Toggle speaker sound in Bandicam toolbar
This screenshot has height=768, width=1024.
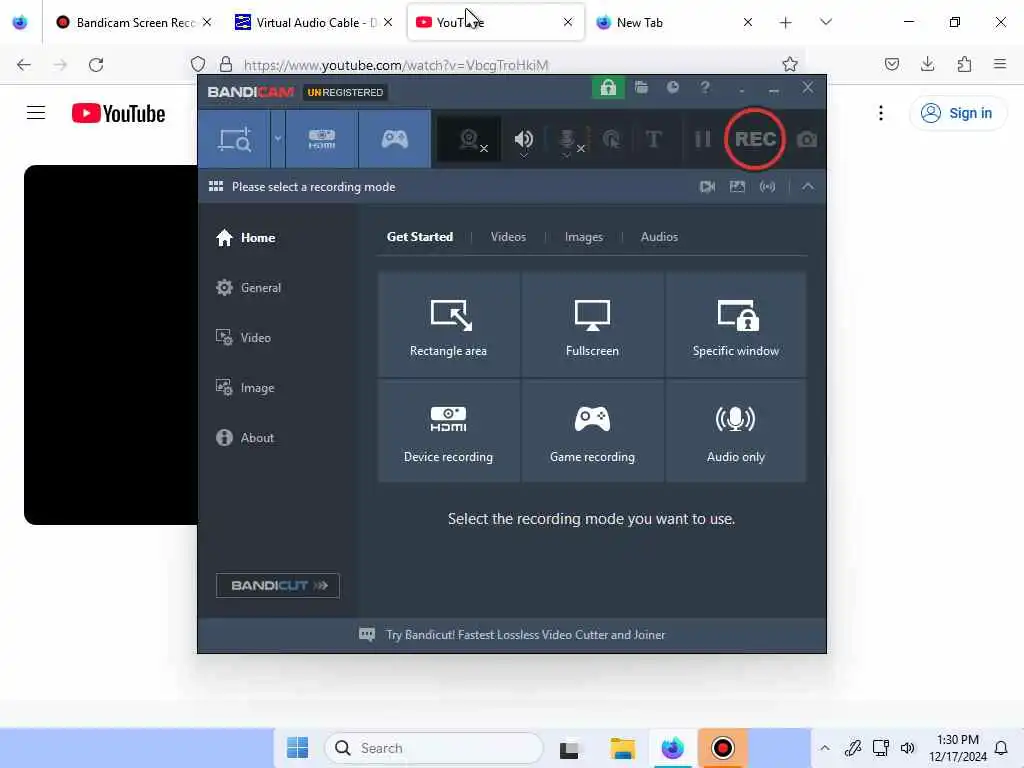(x=524, y=139)
